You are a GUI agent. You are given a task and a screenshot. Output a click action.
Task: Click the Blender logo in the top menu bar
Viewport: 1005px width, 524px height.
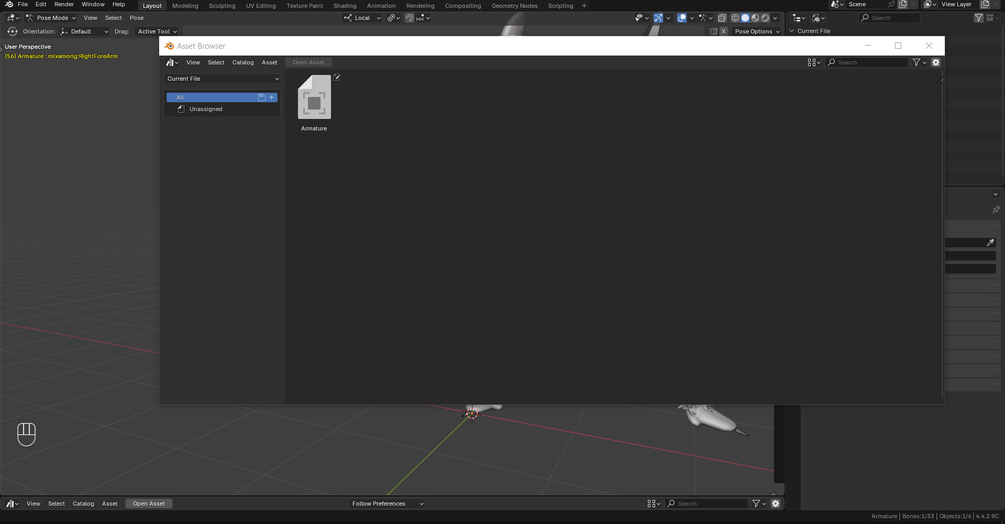tap(9, 4)
